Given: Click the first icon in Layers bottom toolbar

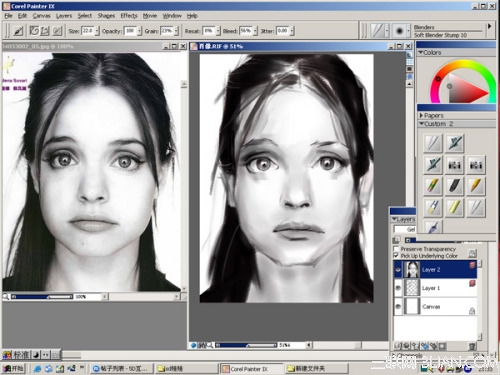Looking at the screenshot, I should click(x=398, y=346).
